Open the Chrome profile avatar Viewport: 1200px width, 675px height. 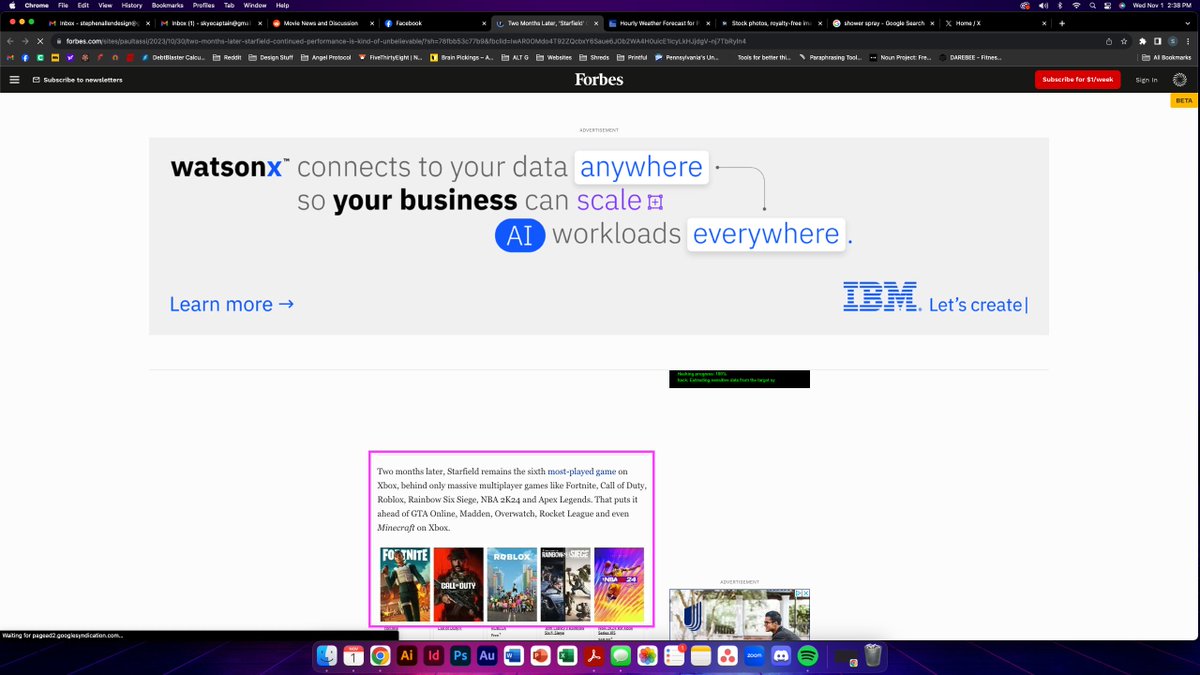[1173, 42]
